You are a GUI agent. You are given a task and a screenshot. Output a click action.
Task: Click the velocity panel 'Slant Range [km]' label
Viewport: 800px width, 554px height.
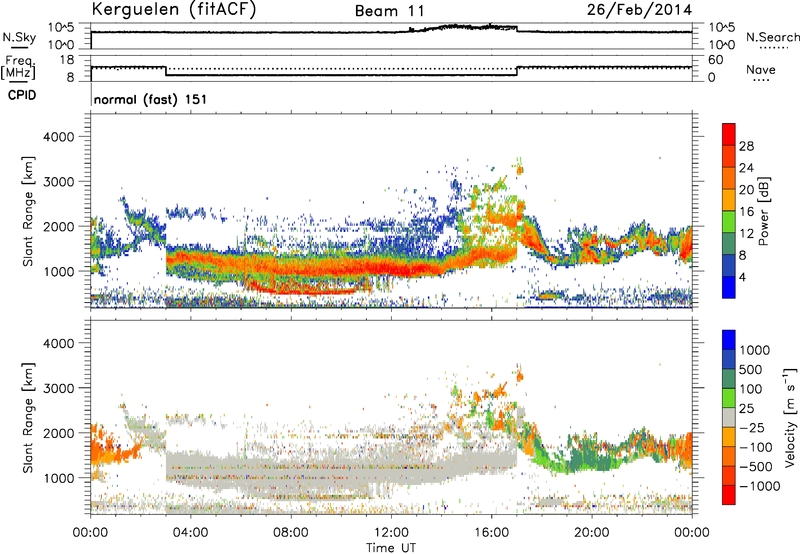point(28,418)
